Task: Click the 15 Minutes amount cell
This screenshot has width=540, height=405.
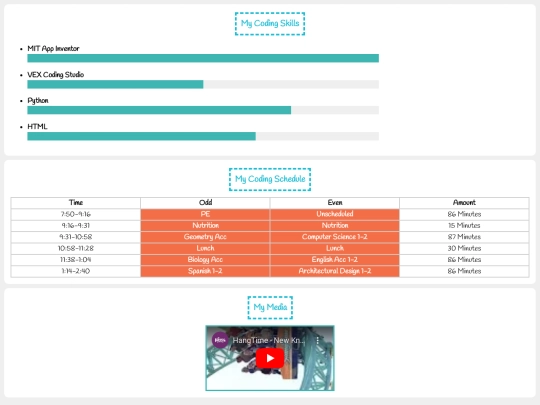Action: tap(464, 226)
